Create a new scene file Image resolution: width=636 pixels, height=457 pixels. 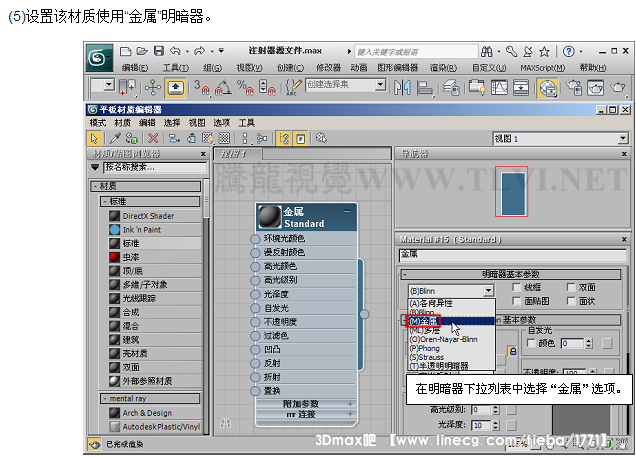126,51
